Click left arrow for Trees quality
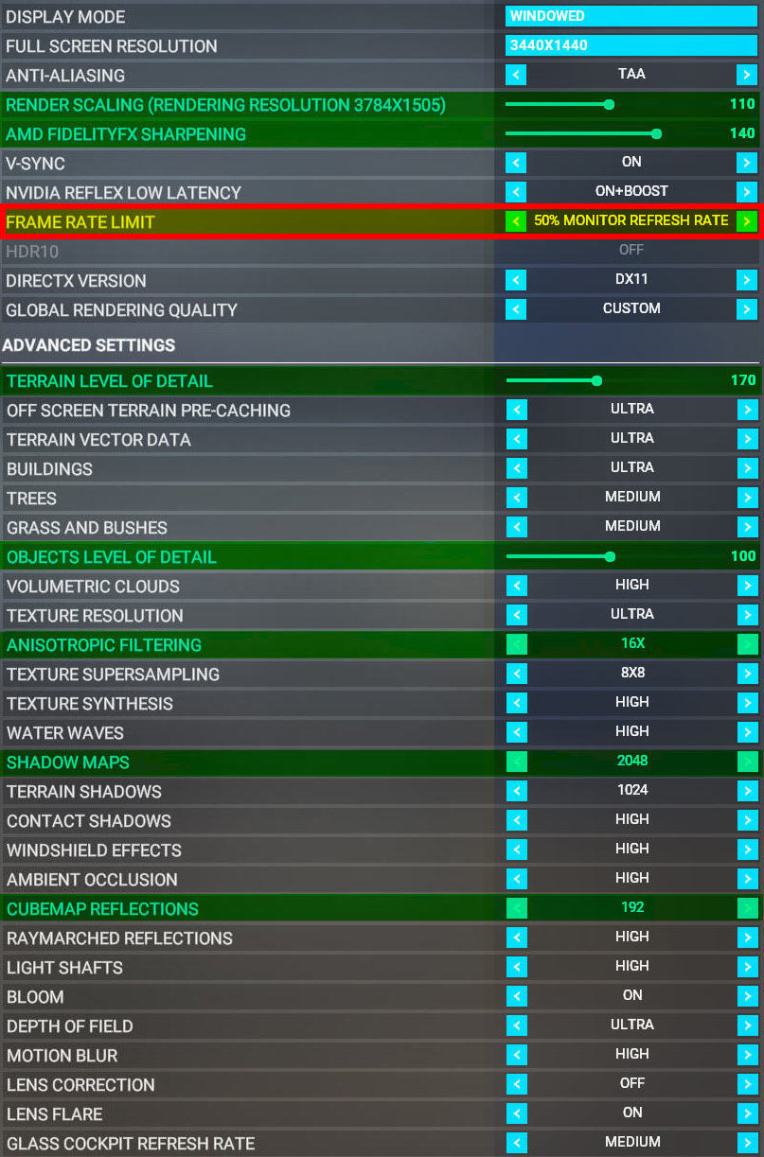The height and width of the screenshot is (1157, 764). coord(516,498)
